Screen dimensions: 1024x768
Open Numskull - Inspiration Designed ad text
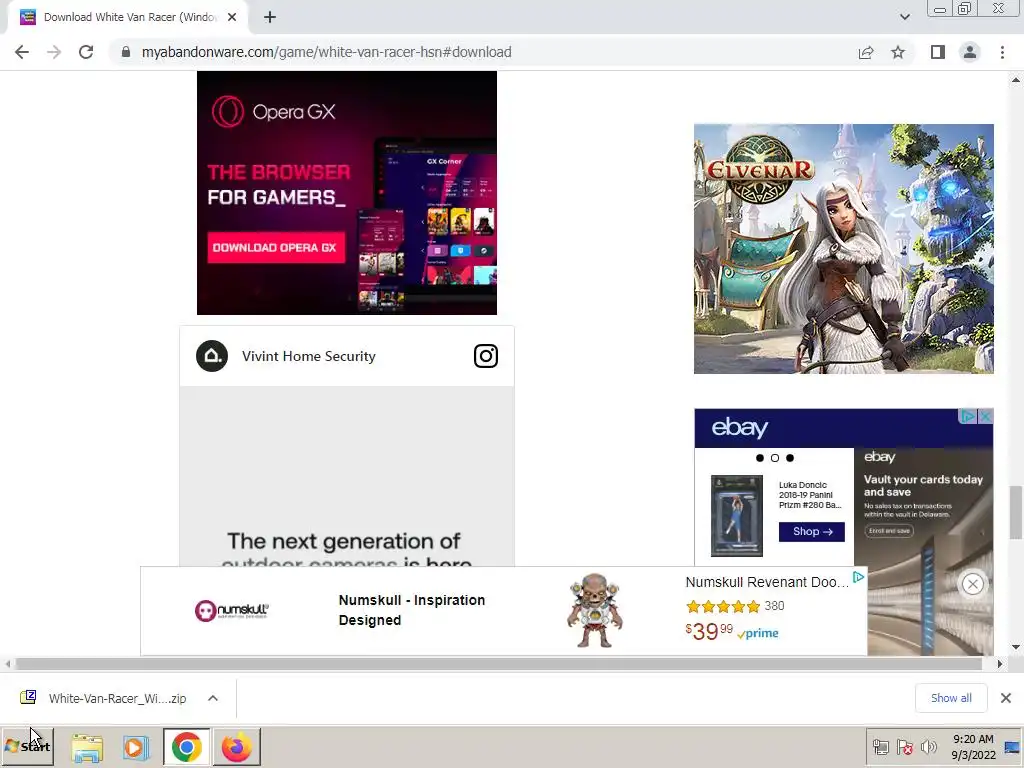click(411, 610)
